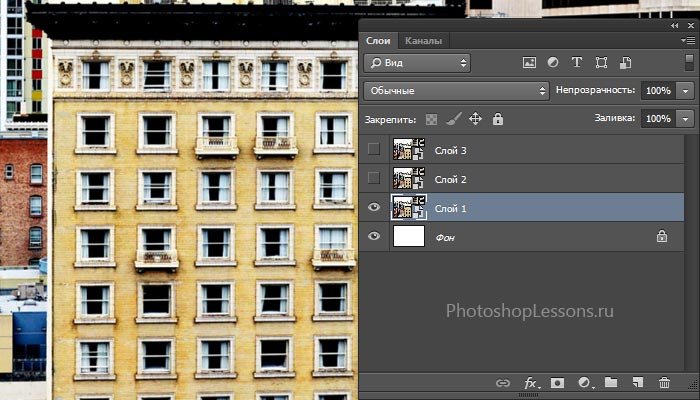Show layer Слой 3 visibility box
This screenshot has width=700, height=400.
coord(374,150)
